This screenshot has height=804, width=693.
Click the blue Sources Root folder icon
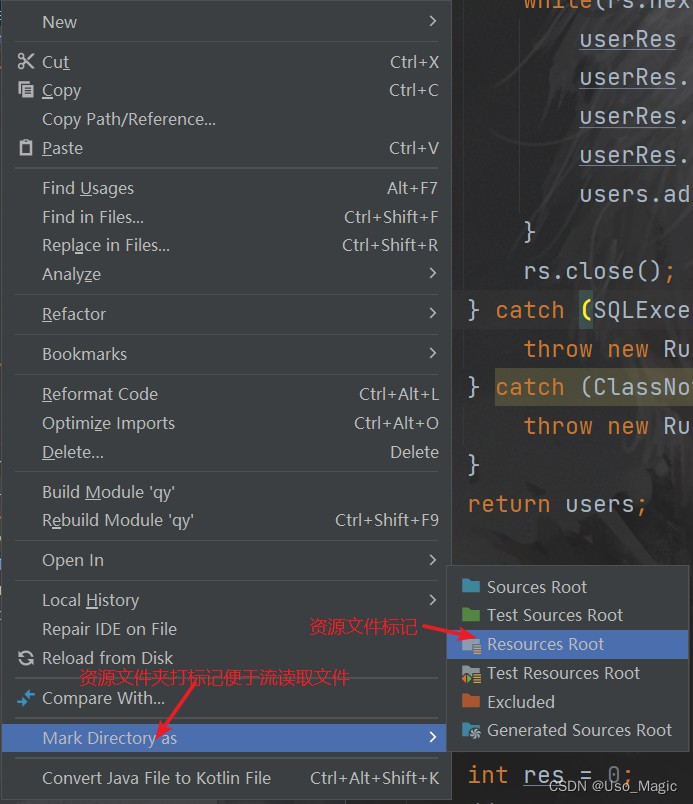point(471,586)
